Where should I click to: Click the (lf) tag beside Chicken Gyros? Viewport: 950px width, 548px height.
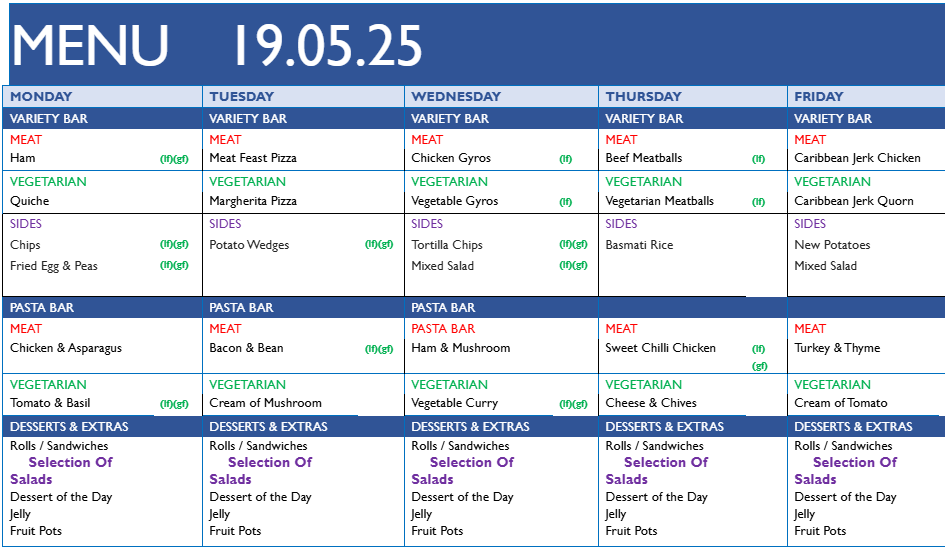click(x=565, y=159)
